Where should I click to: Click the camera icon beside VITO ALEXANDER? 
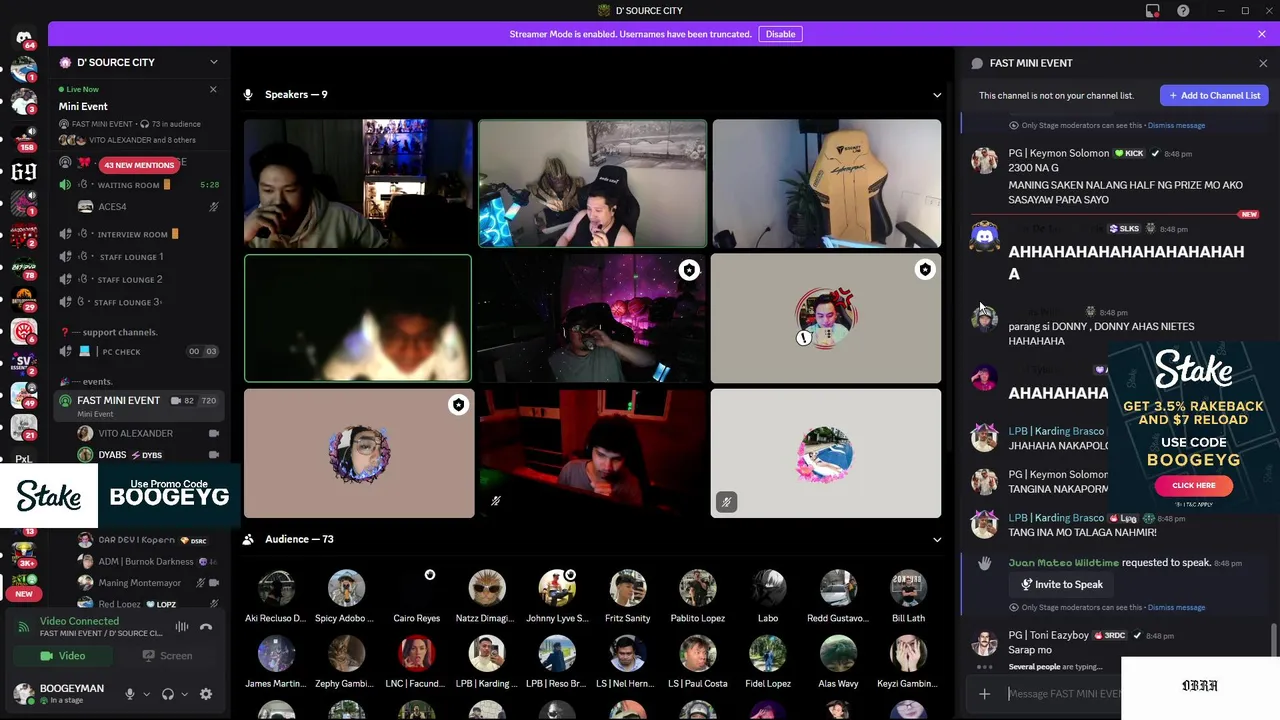[214, 433]
